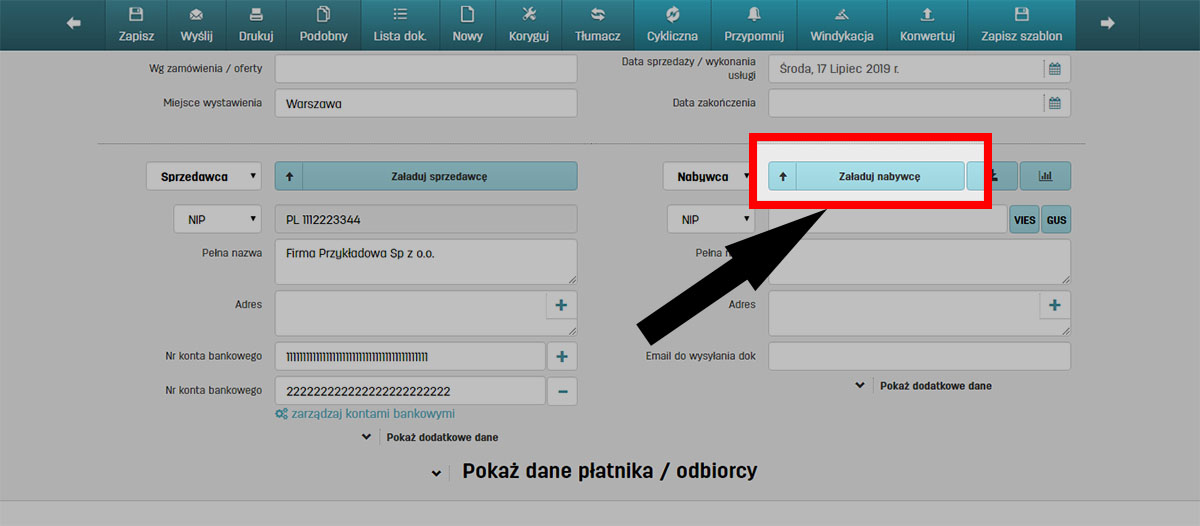Open seller NIP type dropdown
This screenshot has width=1200, height=526.
coord(217,219)
